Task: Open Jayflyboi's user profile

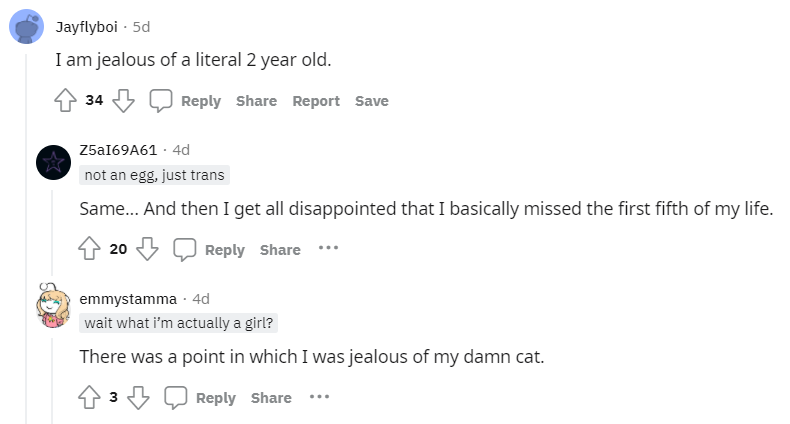Action: coord(86,27)
